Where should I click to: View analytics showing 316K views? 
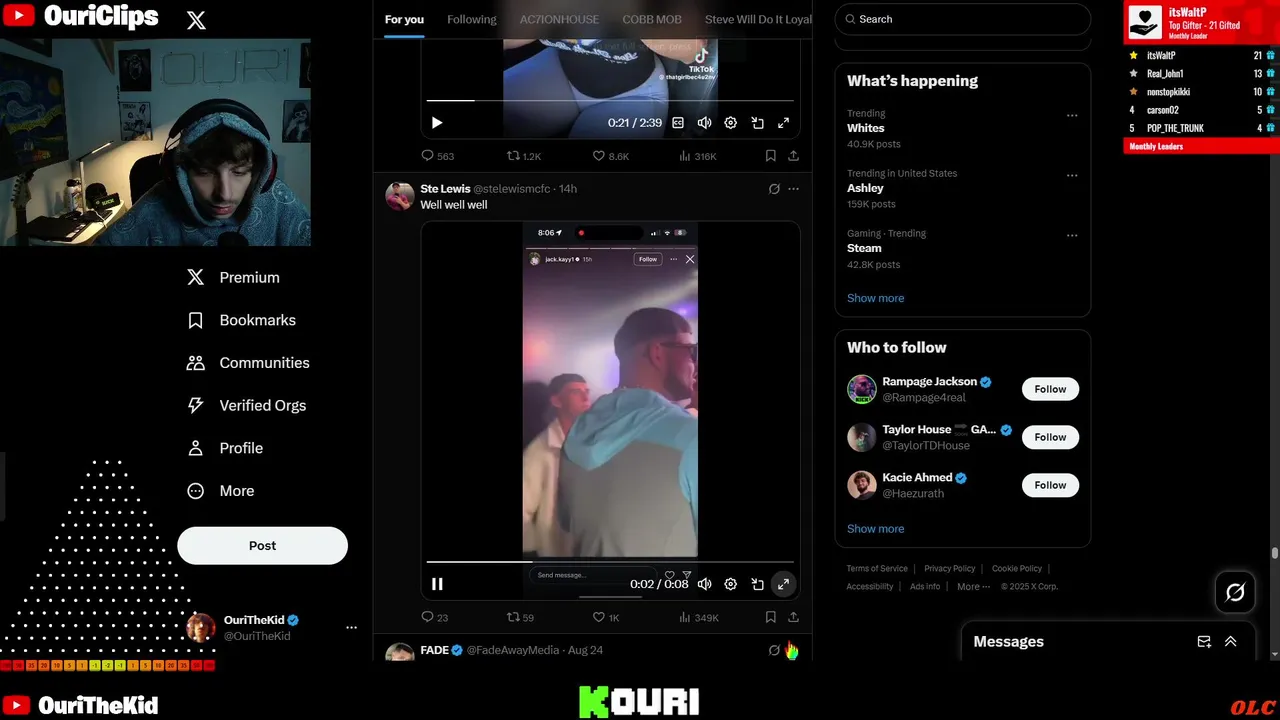[x=697, y=156]
